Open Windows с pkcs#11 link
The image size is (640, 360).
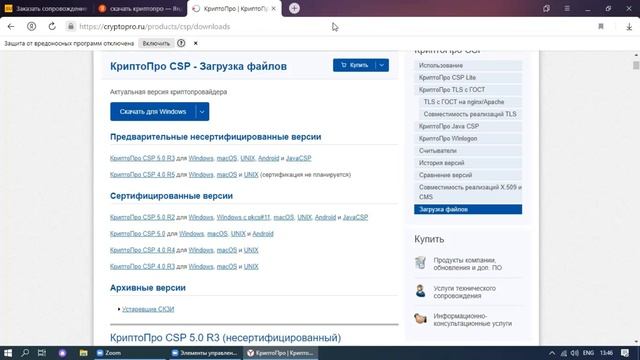coord(243,218)
